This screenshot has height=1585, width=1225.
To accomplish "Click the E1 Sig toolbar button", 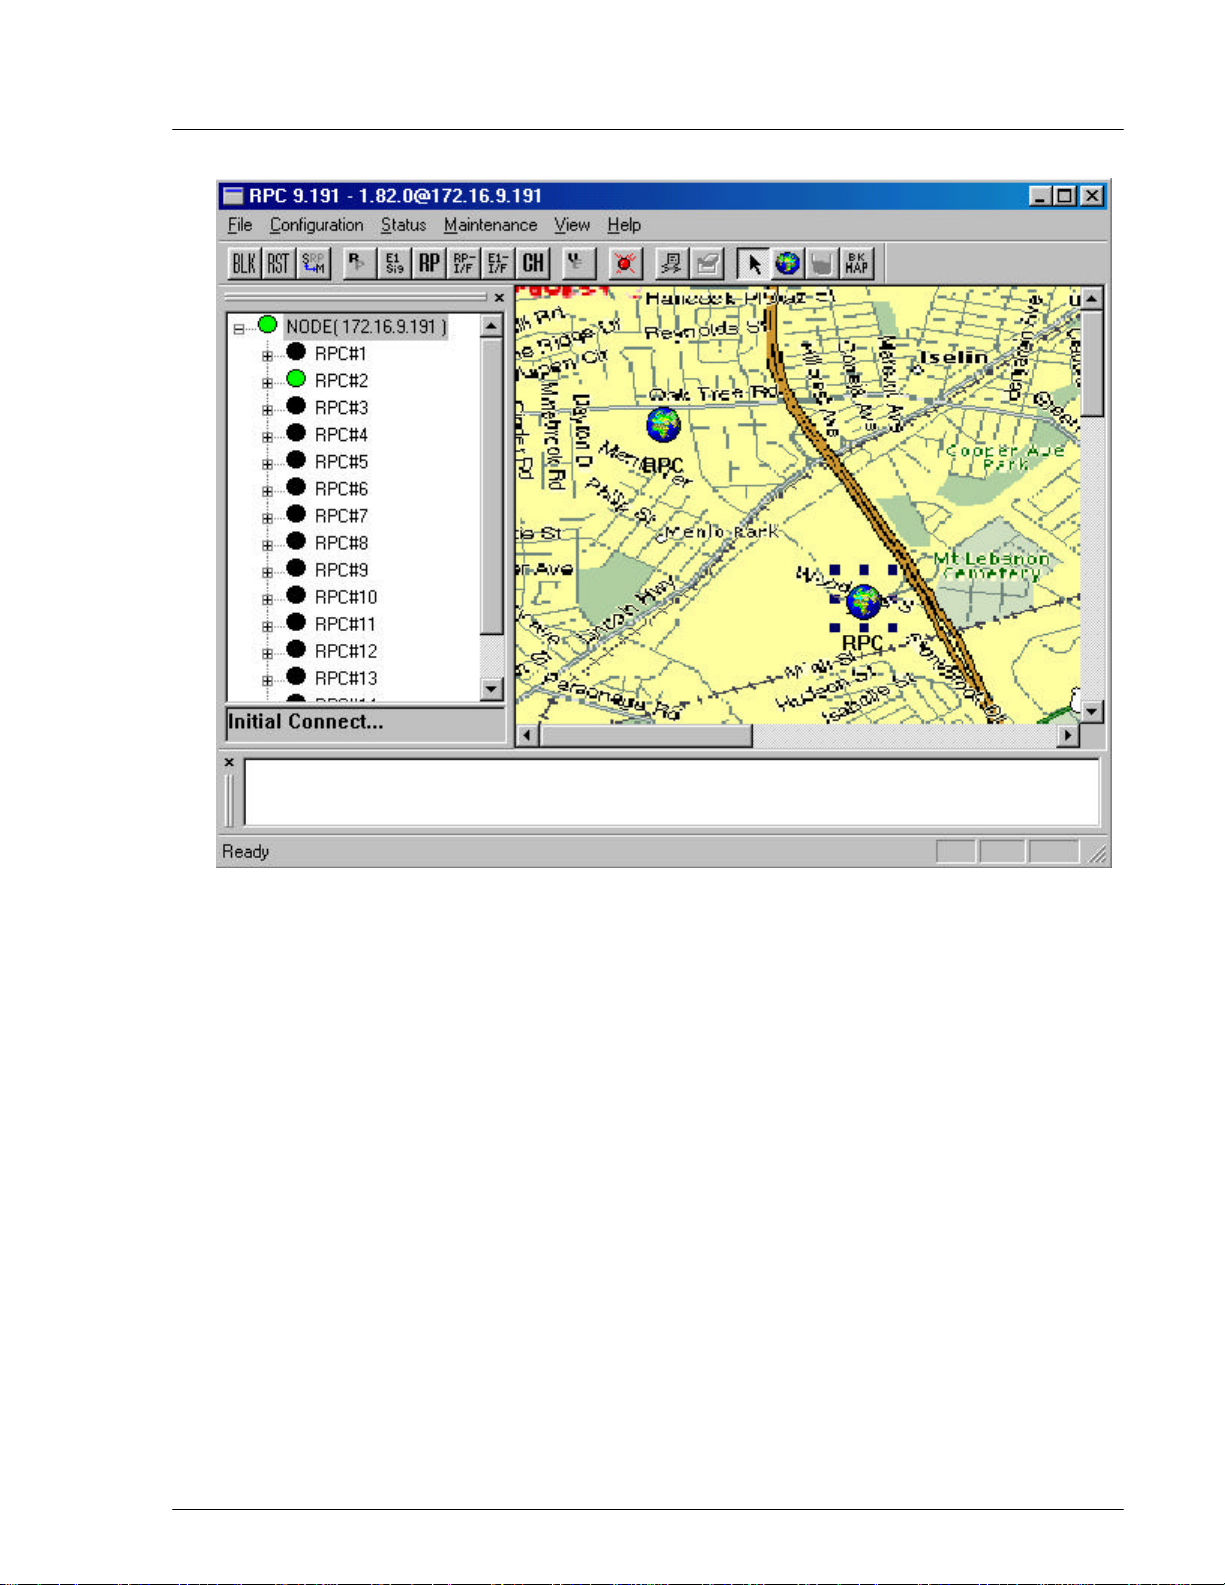I will coord(395,263).
